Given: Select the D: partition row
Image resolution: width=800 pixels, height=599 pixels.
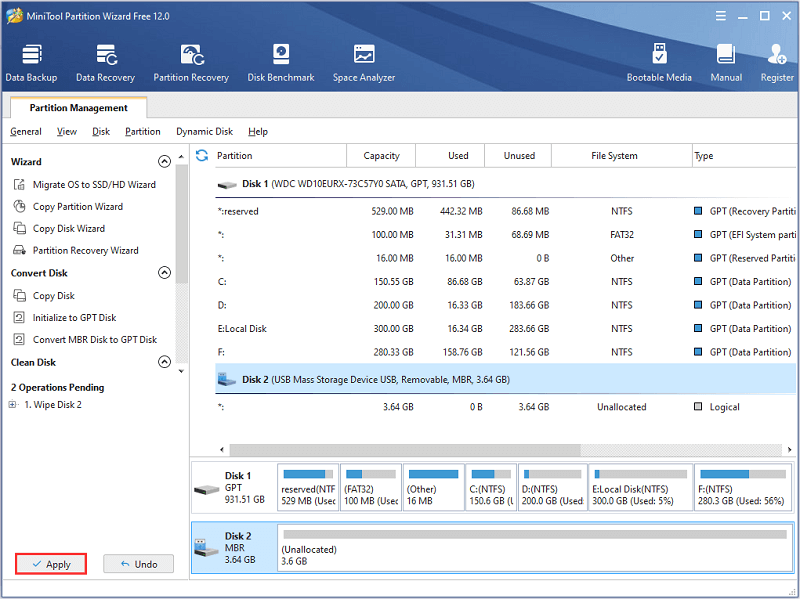Looking at the screenshot, I should pos(505,305).
